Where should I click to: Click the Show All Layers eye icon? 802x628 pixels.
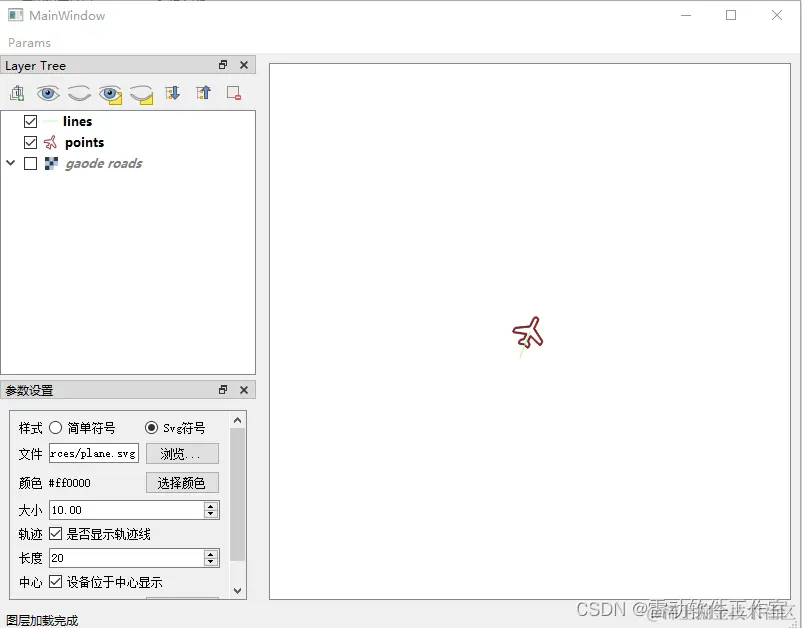[x=48, y=92]
